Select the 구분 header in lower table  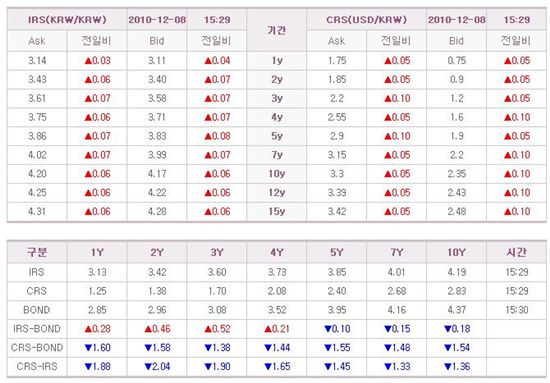click(x=37, y=252)
